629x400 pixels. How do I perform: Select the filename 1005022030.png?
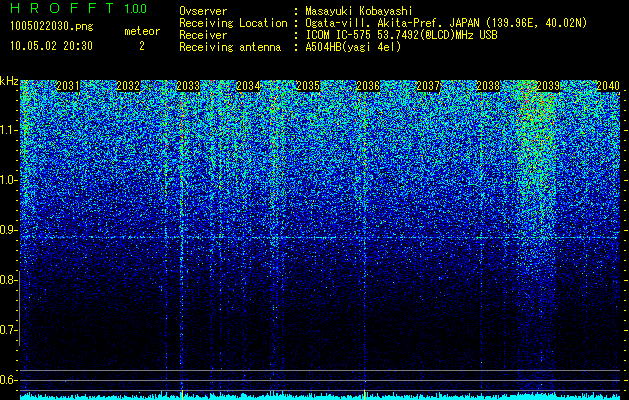click(x=52, y=26)
